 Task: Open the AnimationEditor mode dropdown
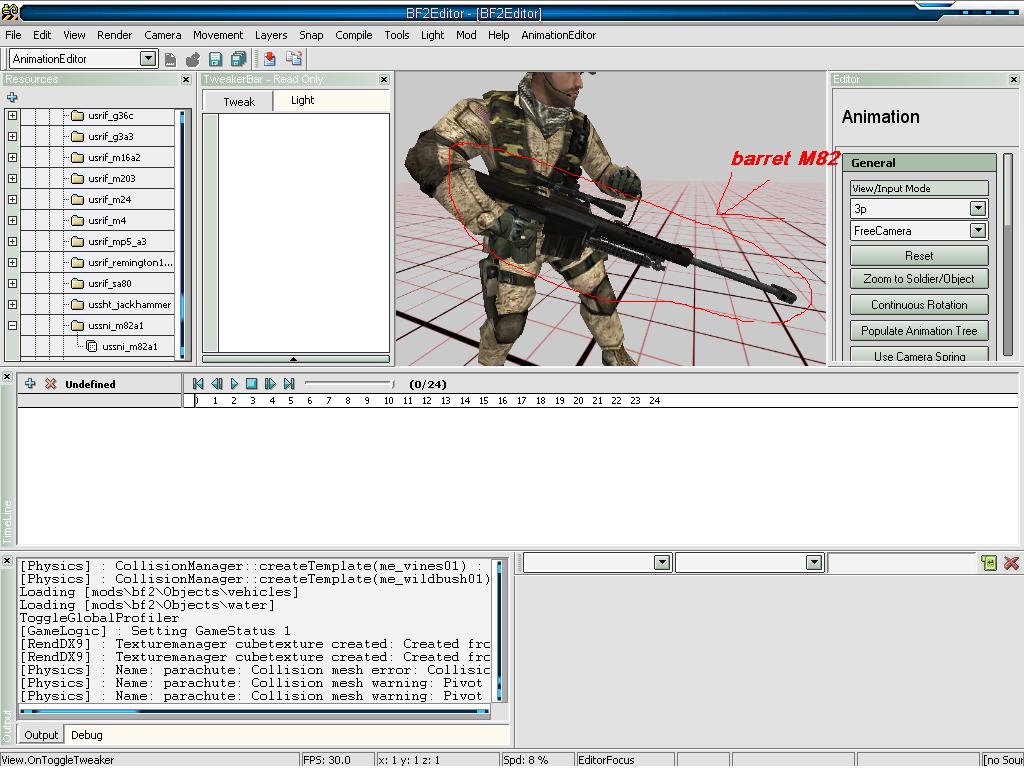coord(148,59)
